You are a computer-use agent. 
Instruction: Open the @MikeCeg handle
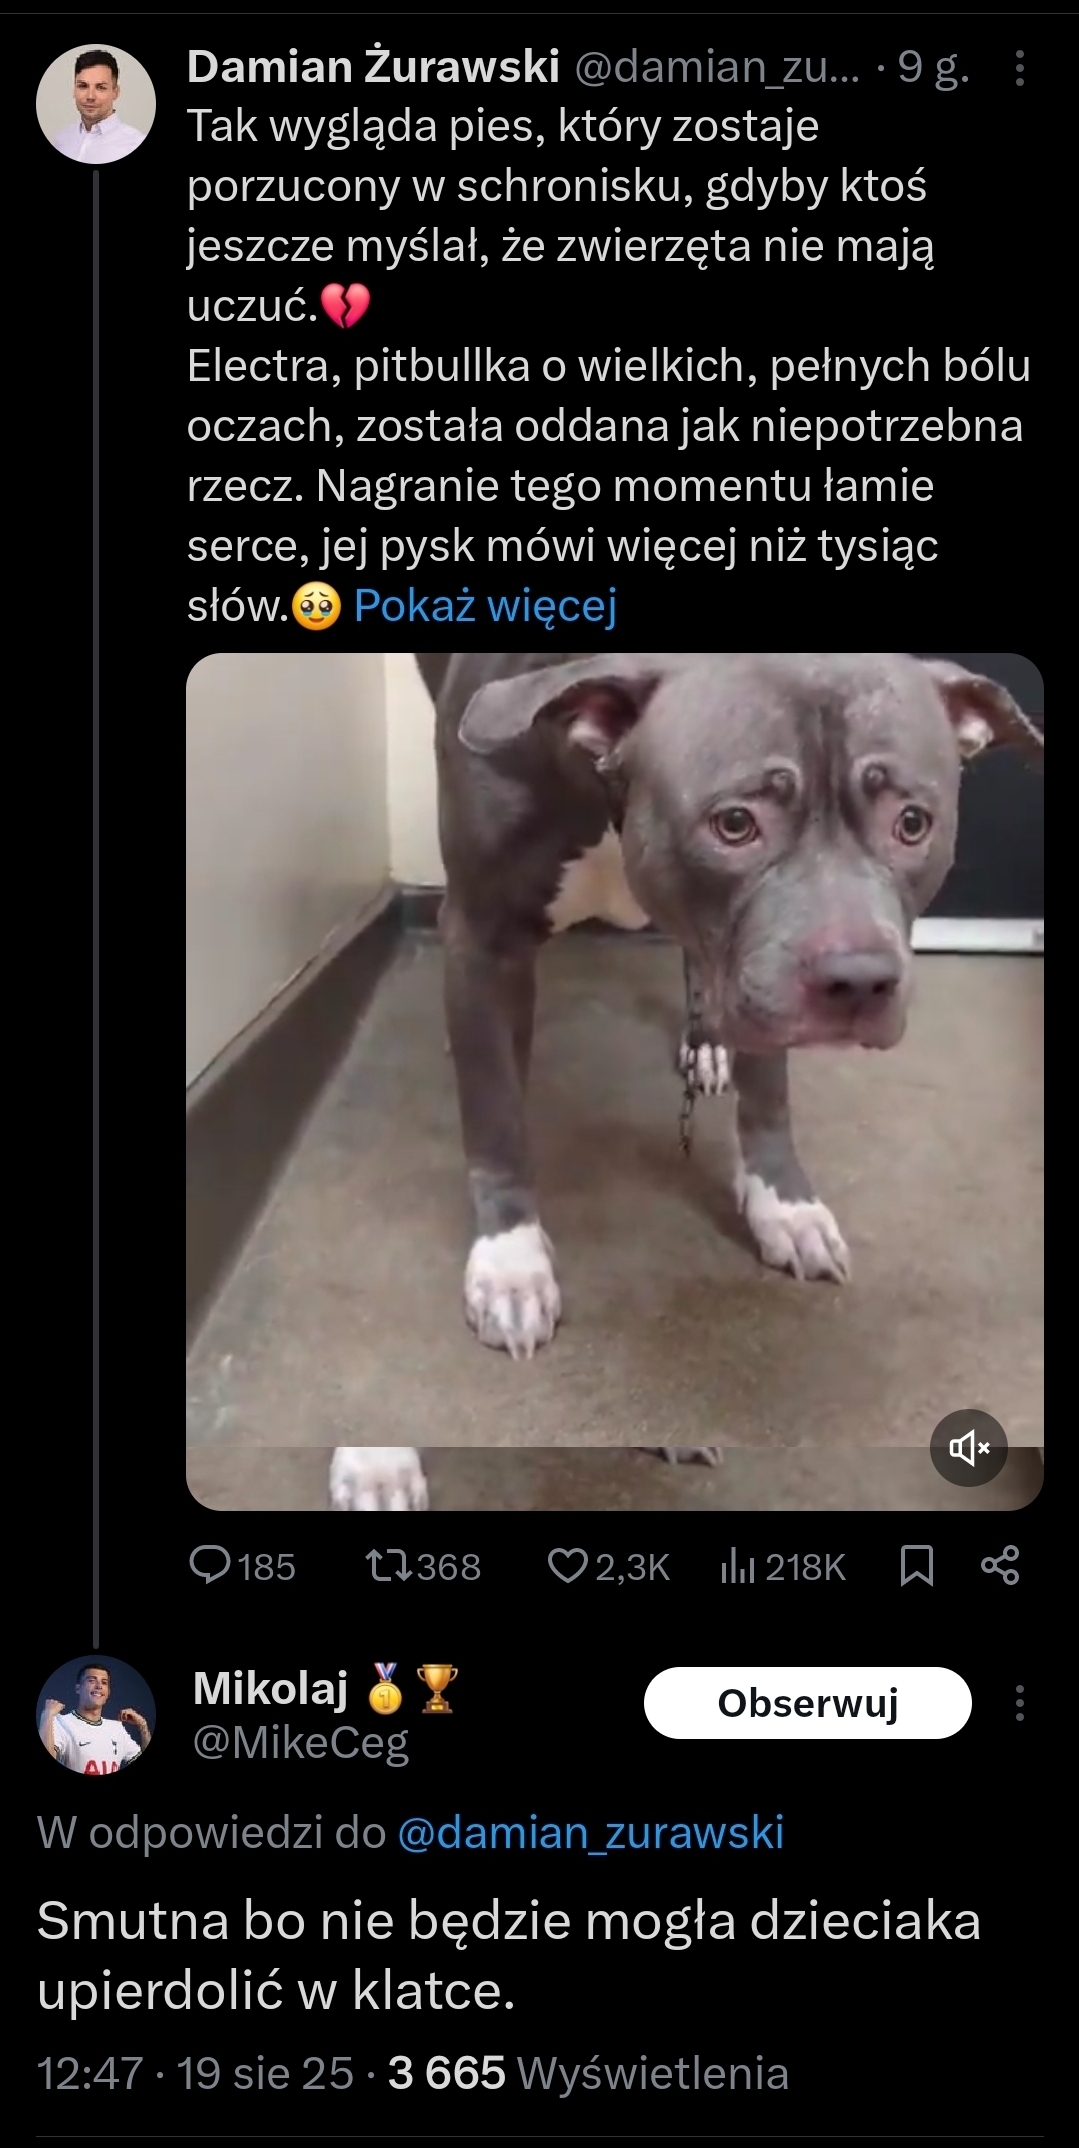(300, 1743)
